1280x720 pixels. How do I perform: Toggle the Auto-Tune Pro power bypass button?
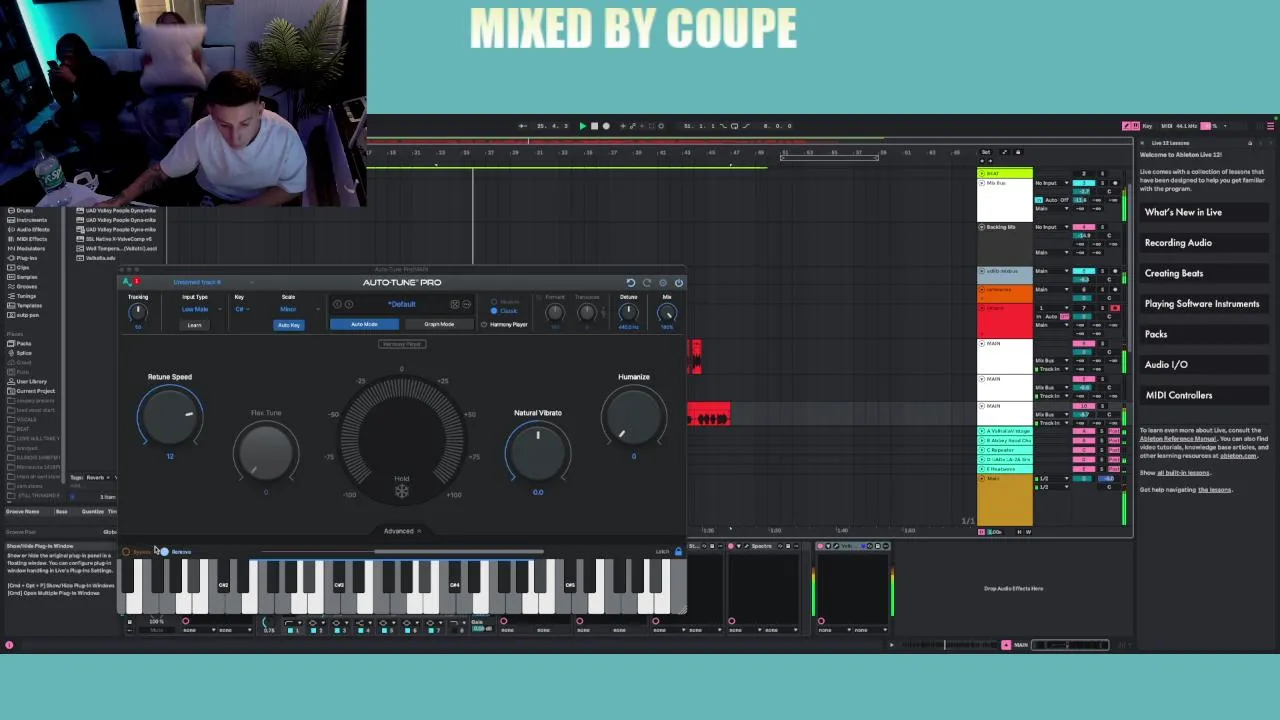pyautogui.click(x=678, y=283)
